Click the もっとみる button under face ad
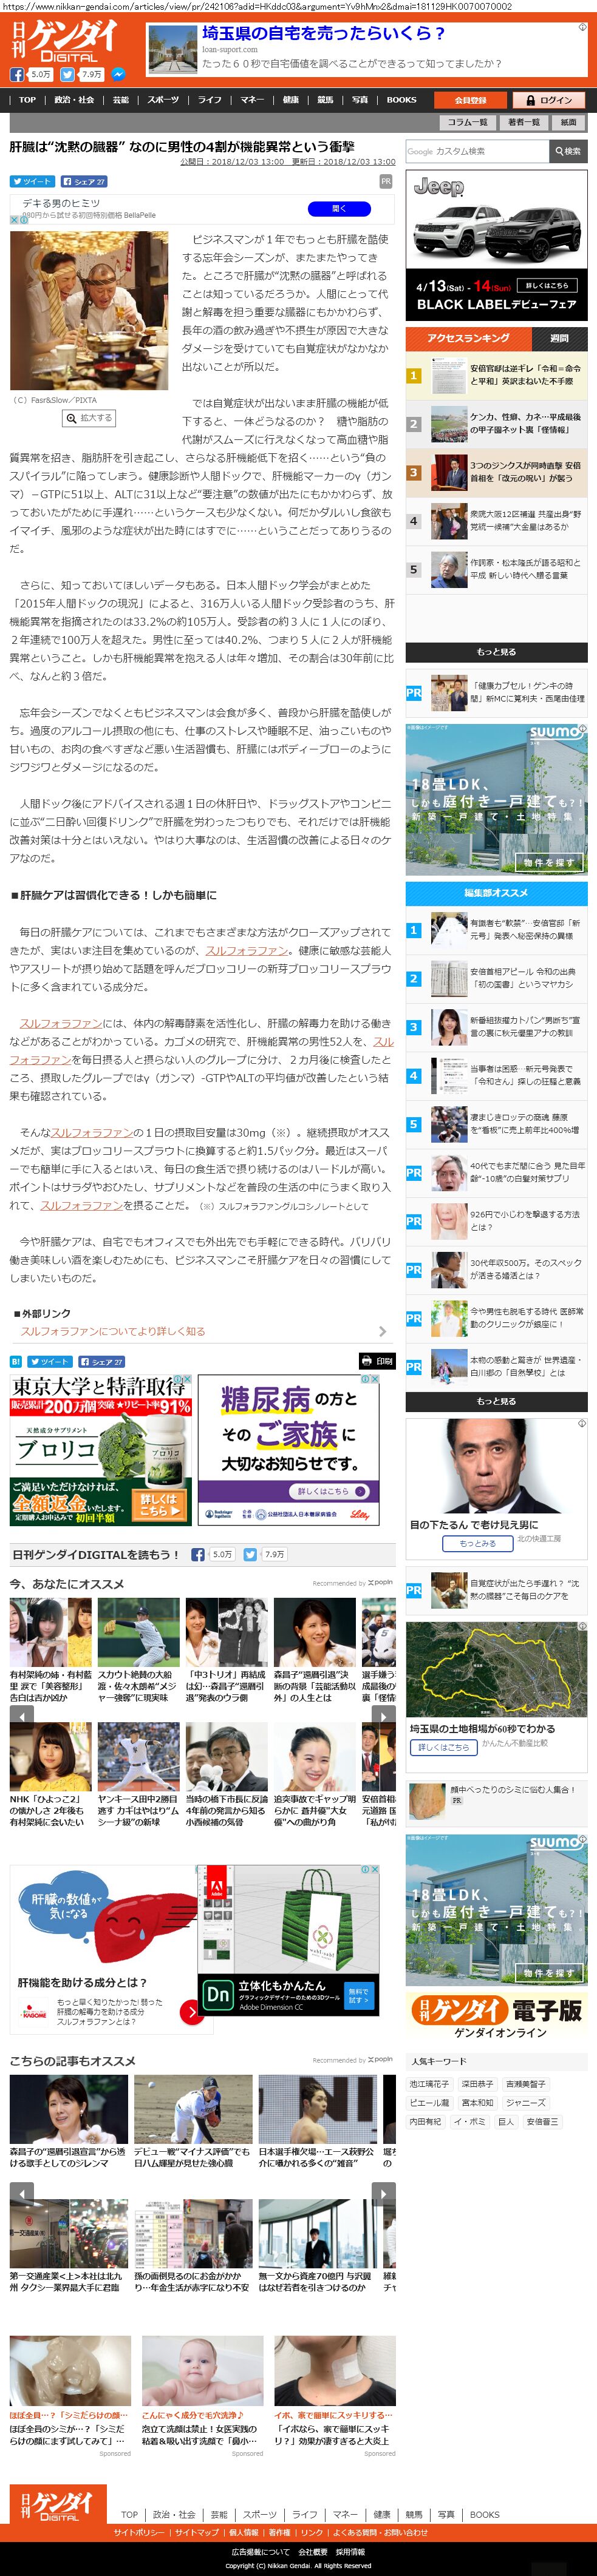Viewport: 597px width, 2576px height. (478, 1543)
